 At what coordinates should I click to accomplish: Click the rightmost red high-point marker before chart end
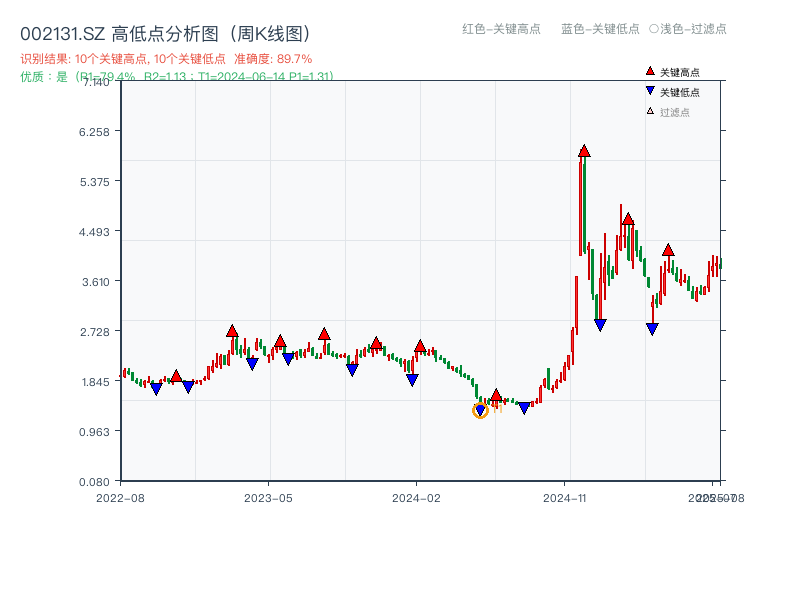(x=668, y=250)
